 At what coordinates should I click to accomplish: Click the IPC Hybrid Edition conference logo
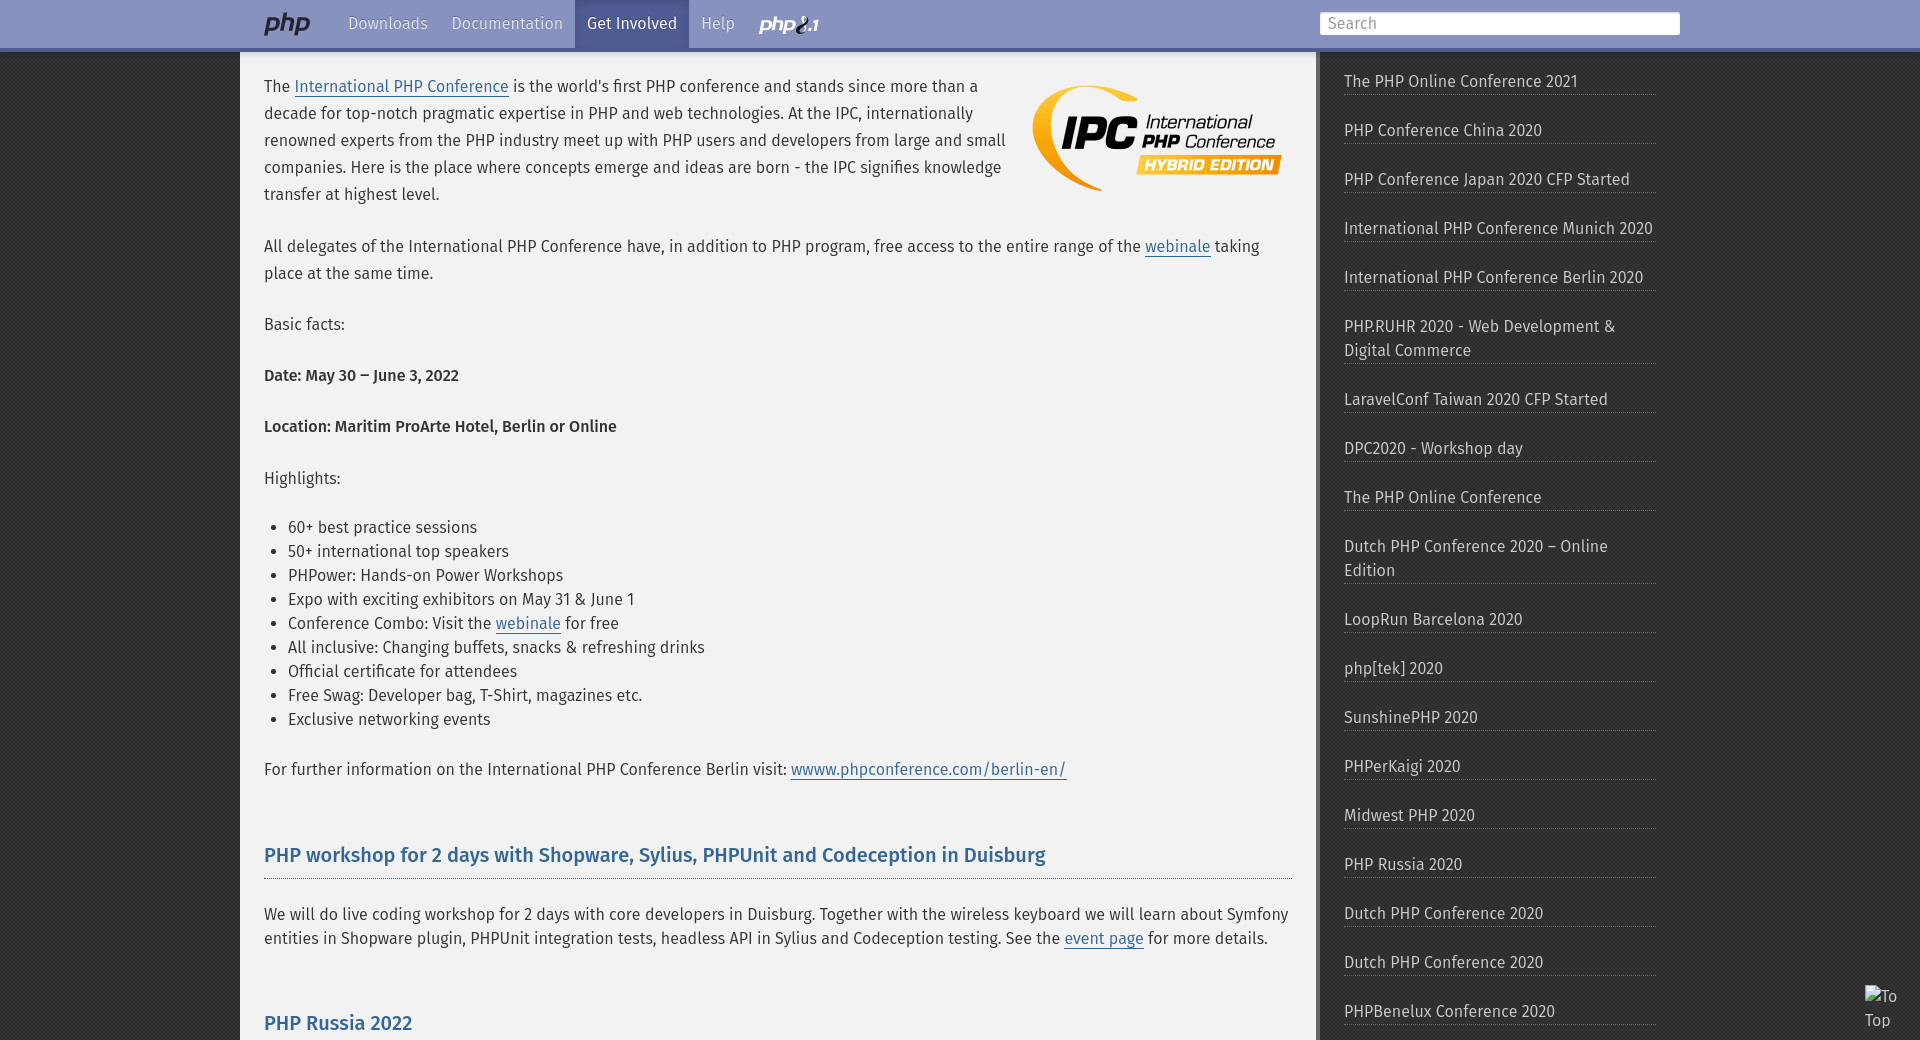pyautogui.click(x=1157, y=138)
